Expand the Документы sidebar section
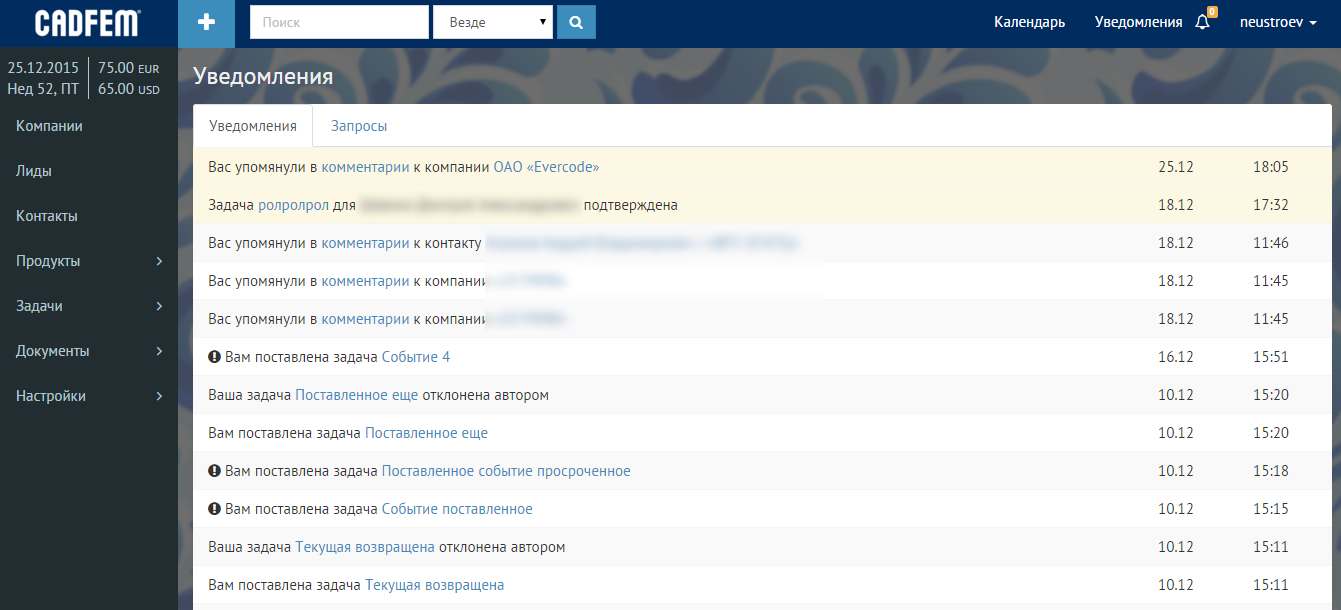Screen dimensions: 1341x610 pos(89,351)
